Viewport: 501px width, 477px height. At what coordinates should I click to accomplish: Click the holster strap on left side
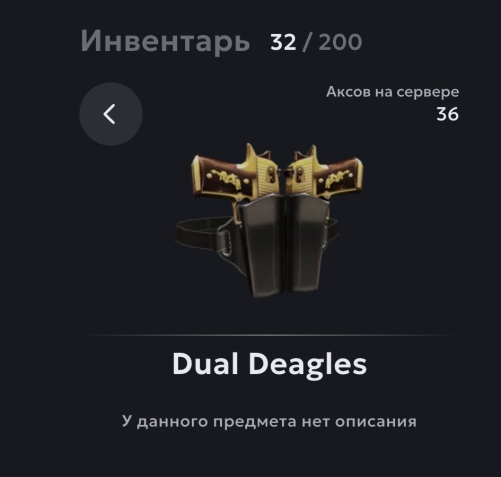(197, 233)
